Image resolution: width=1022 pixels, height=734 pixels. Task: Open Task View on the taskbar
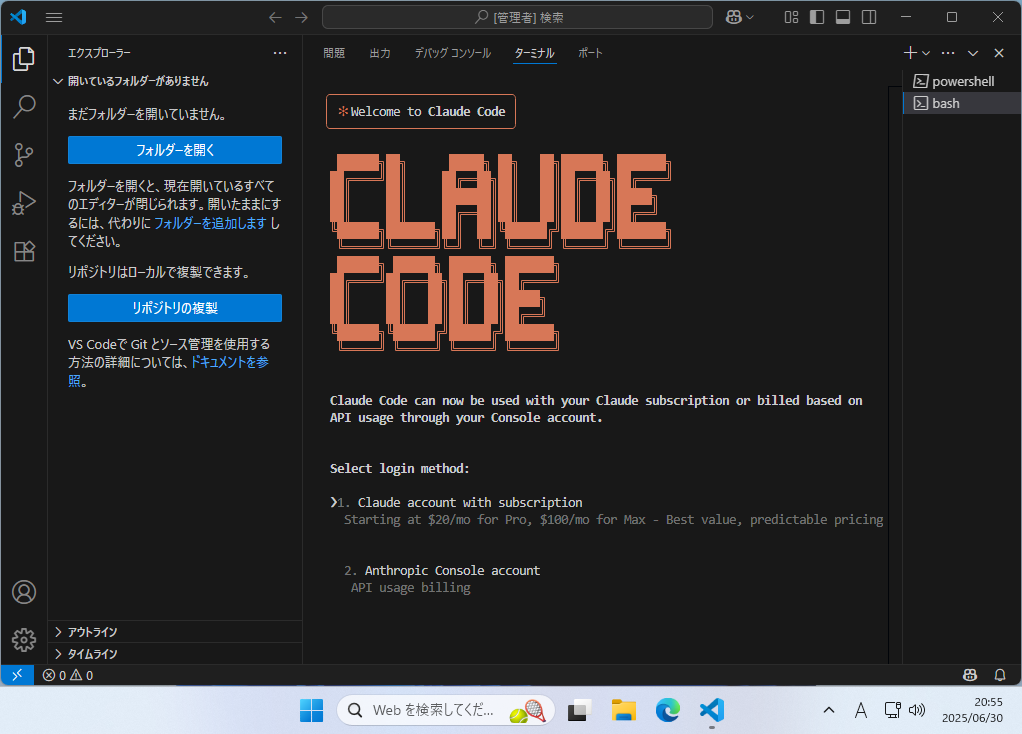click(x=579, y=711)
